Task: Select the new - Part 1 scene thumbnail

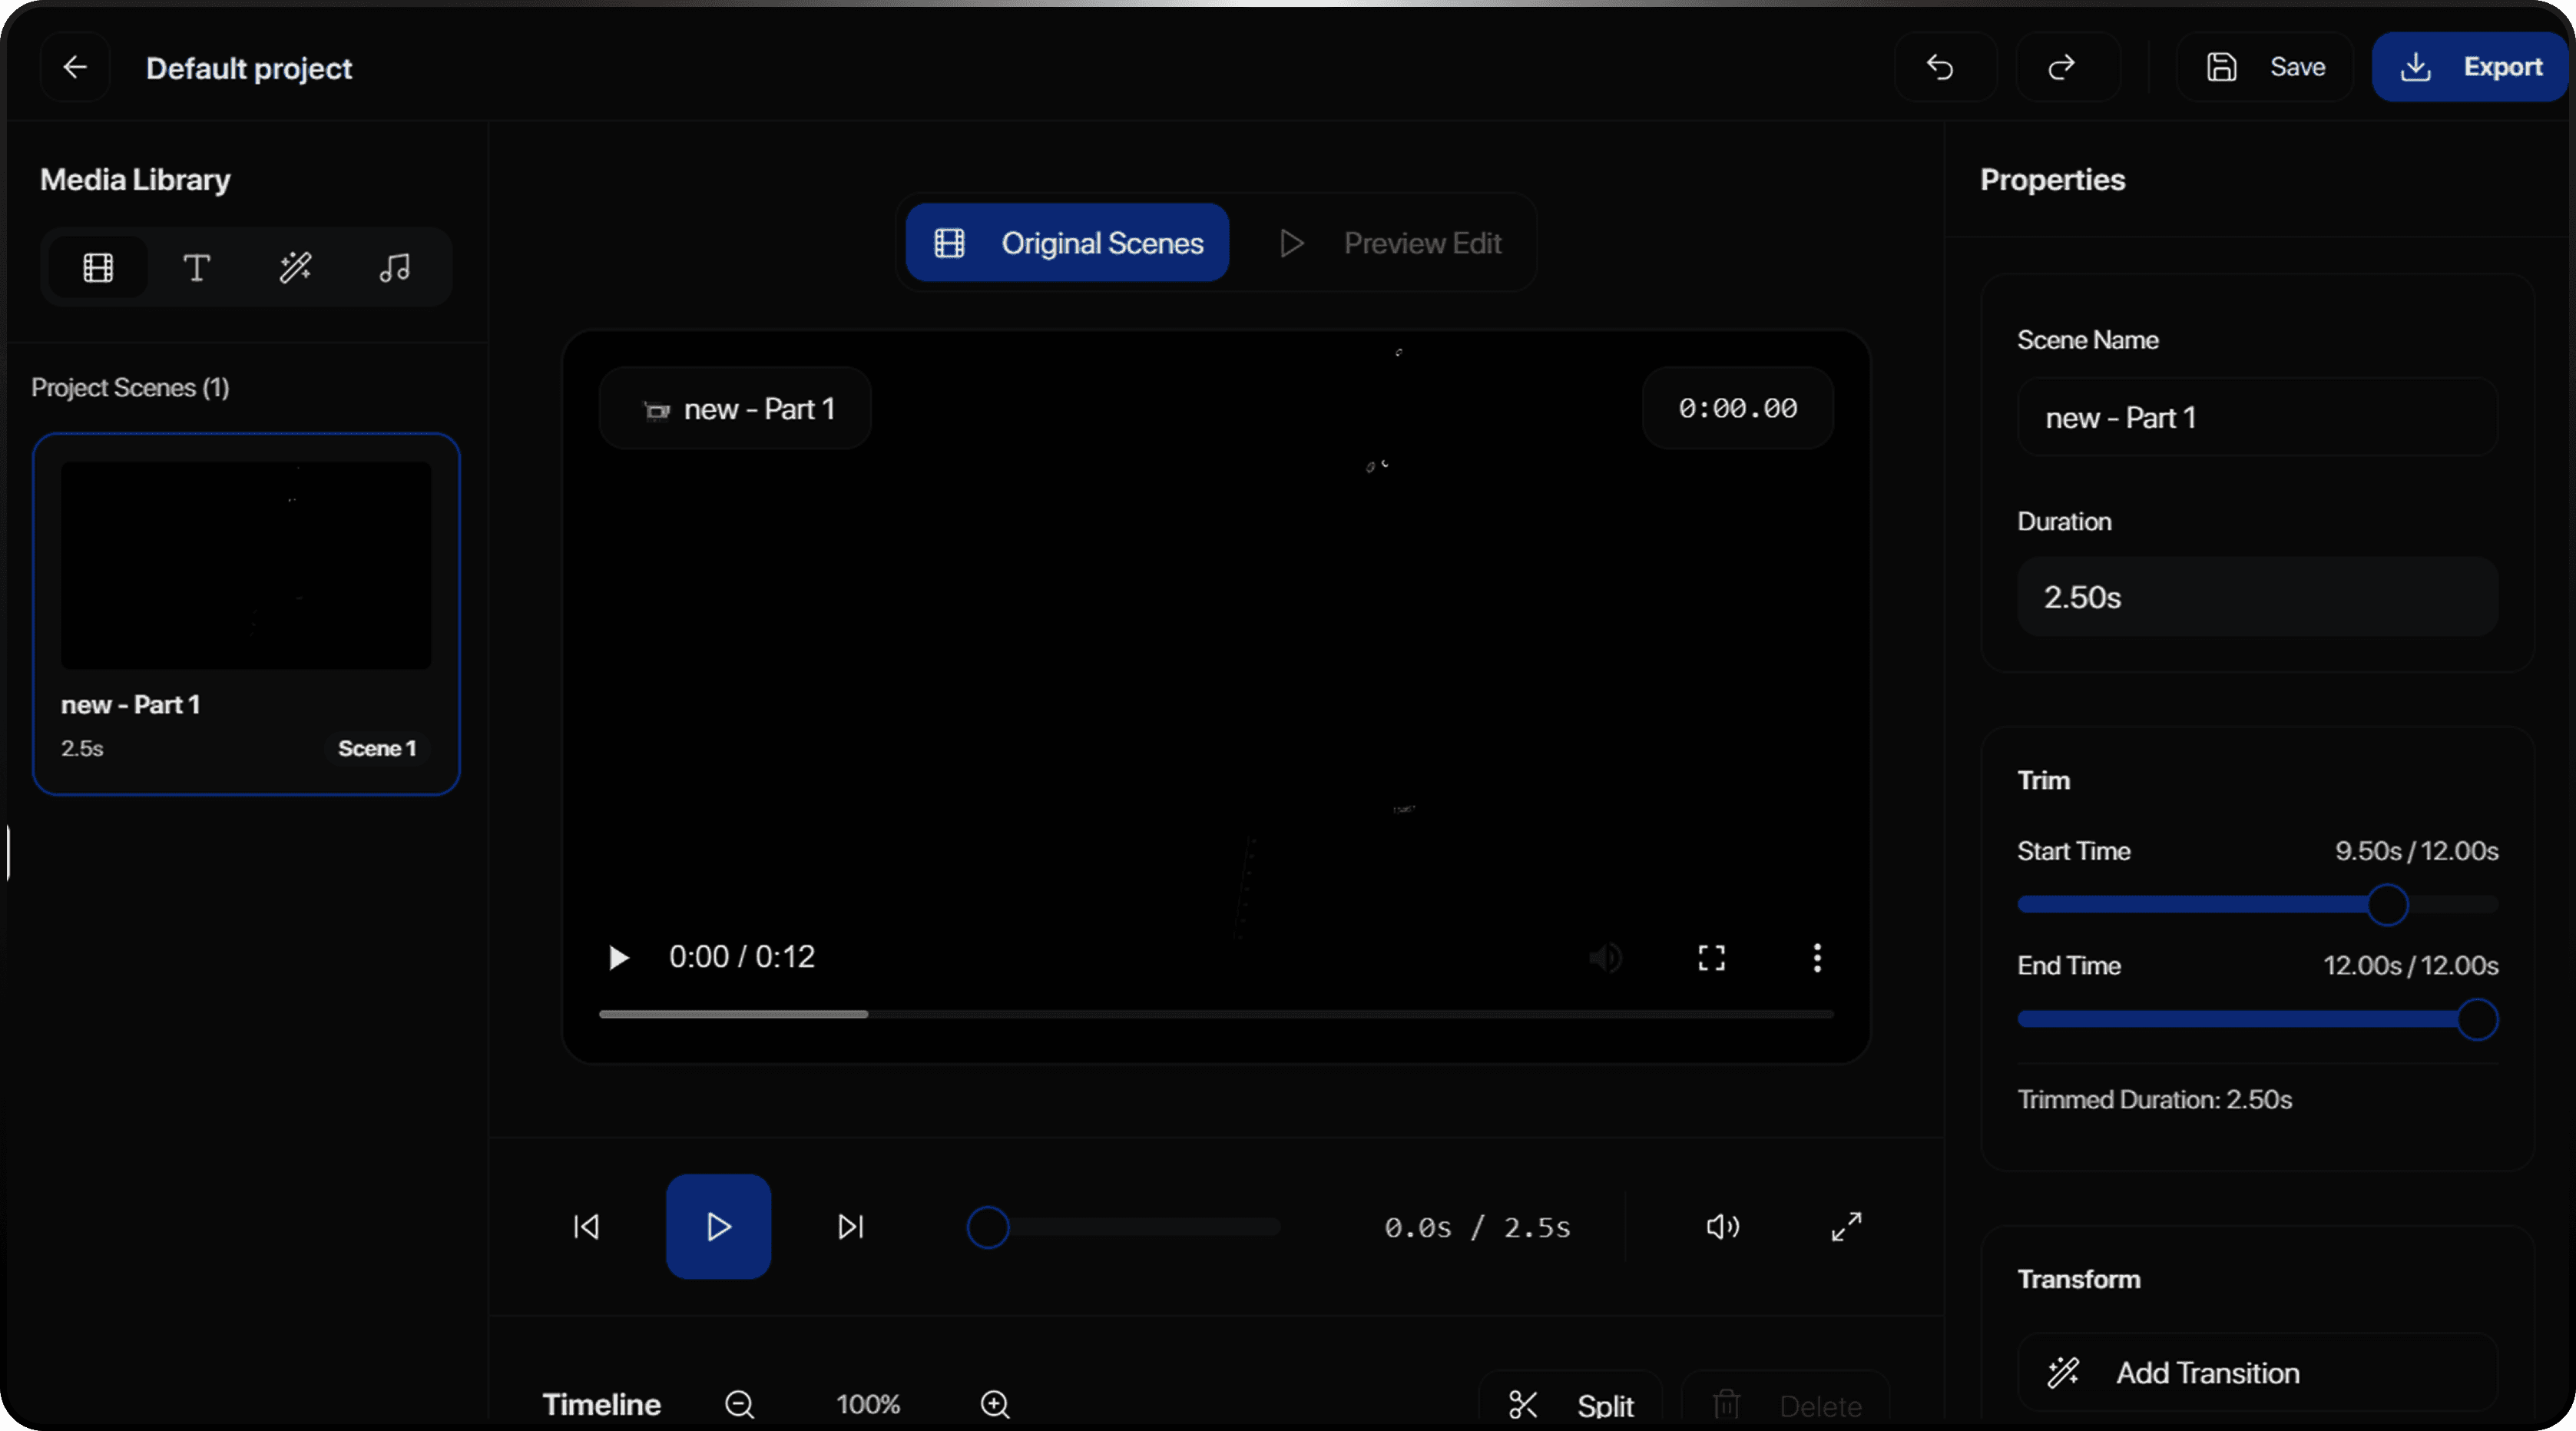Action: coord(246,565)
